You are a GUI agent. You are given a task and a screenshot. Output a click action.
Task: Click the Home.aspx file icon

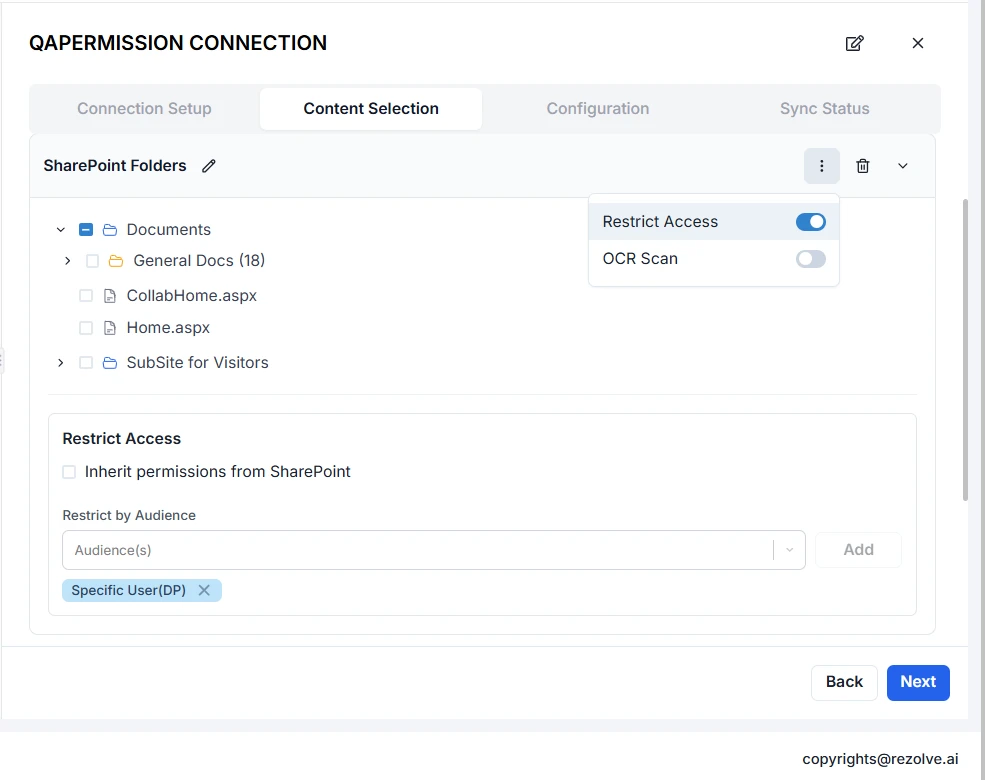tap(110, 328)
